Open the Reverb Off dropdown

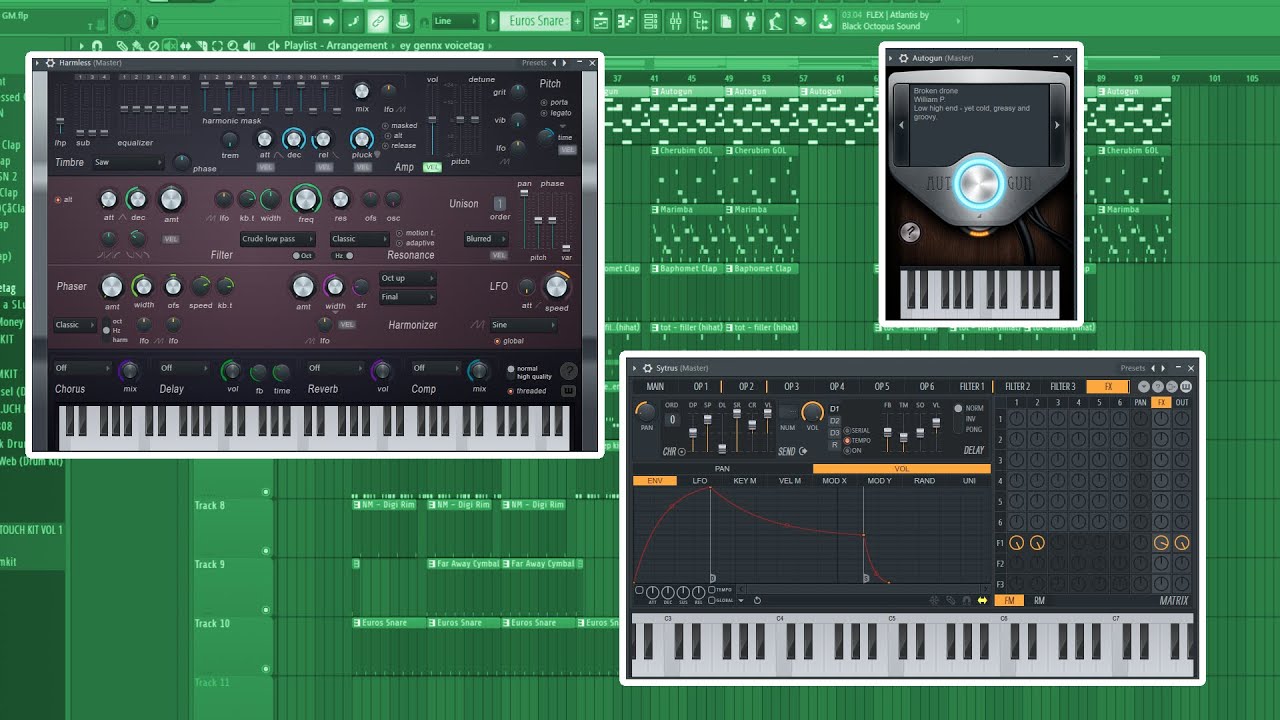point(335,368)
